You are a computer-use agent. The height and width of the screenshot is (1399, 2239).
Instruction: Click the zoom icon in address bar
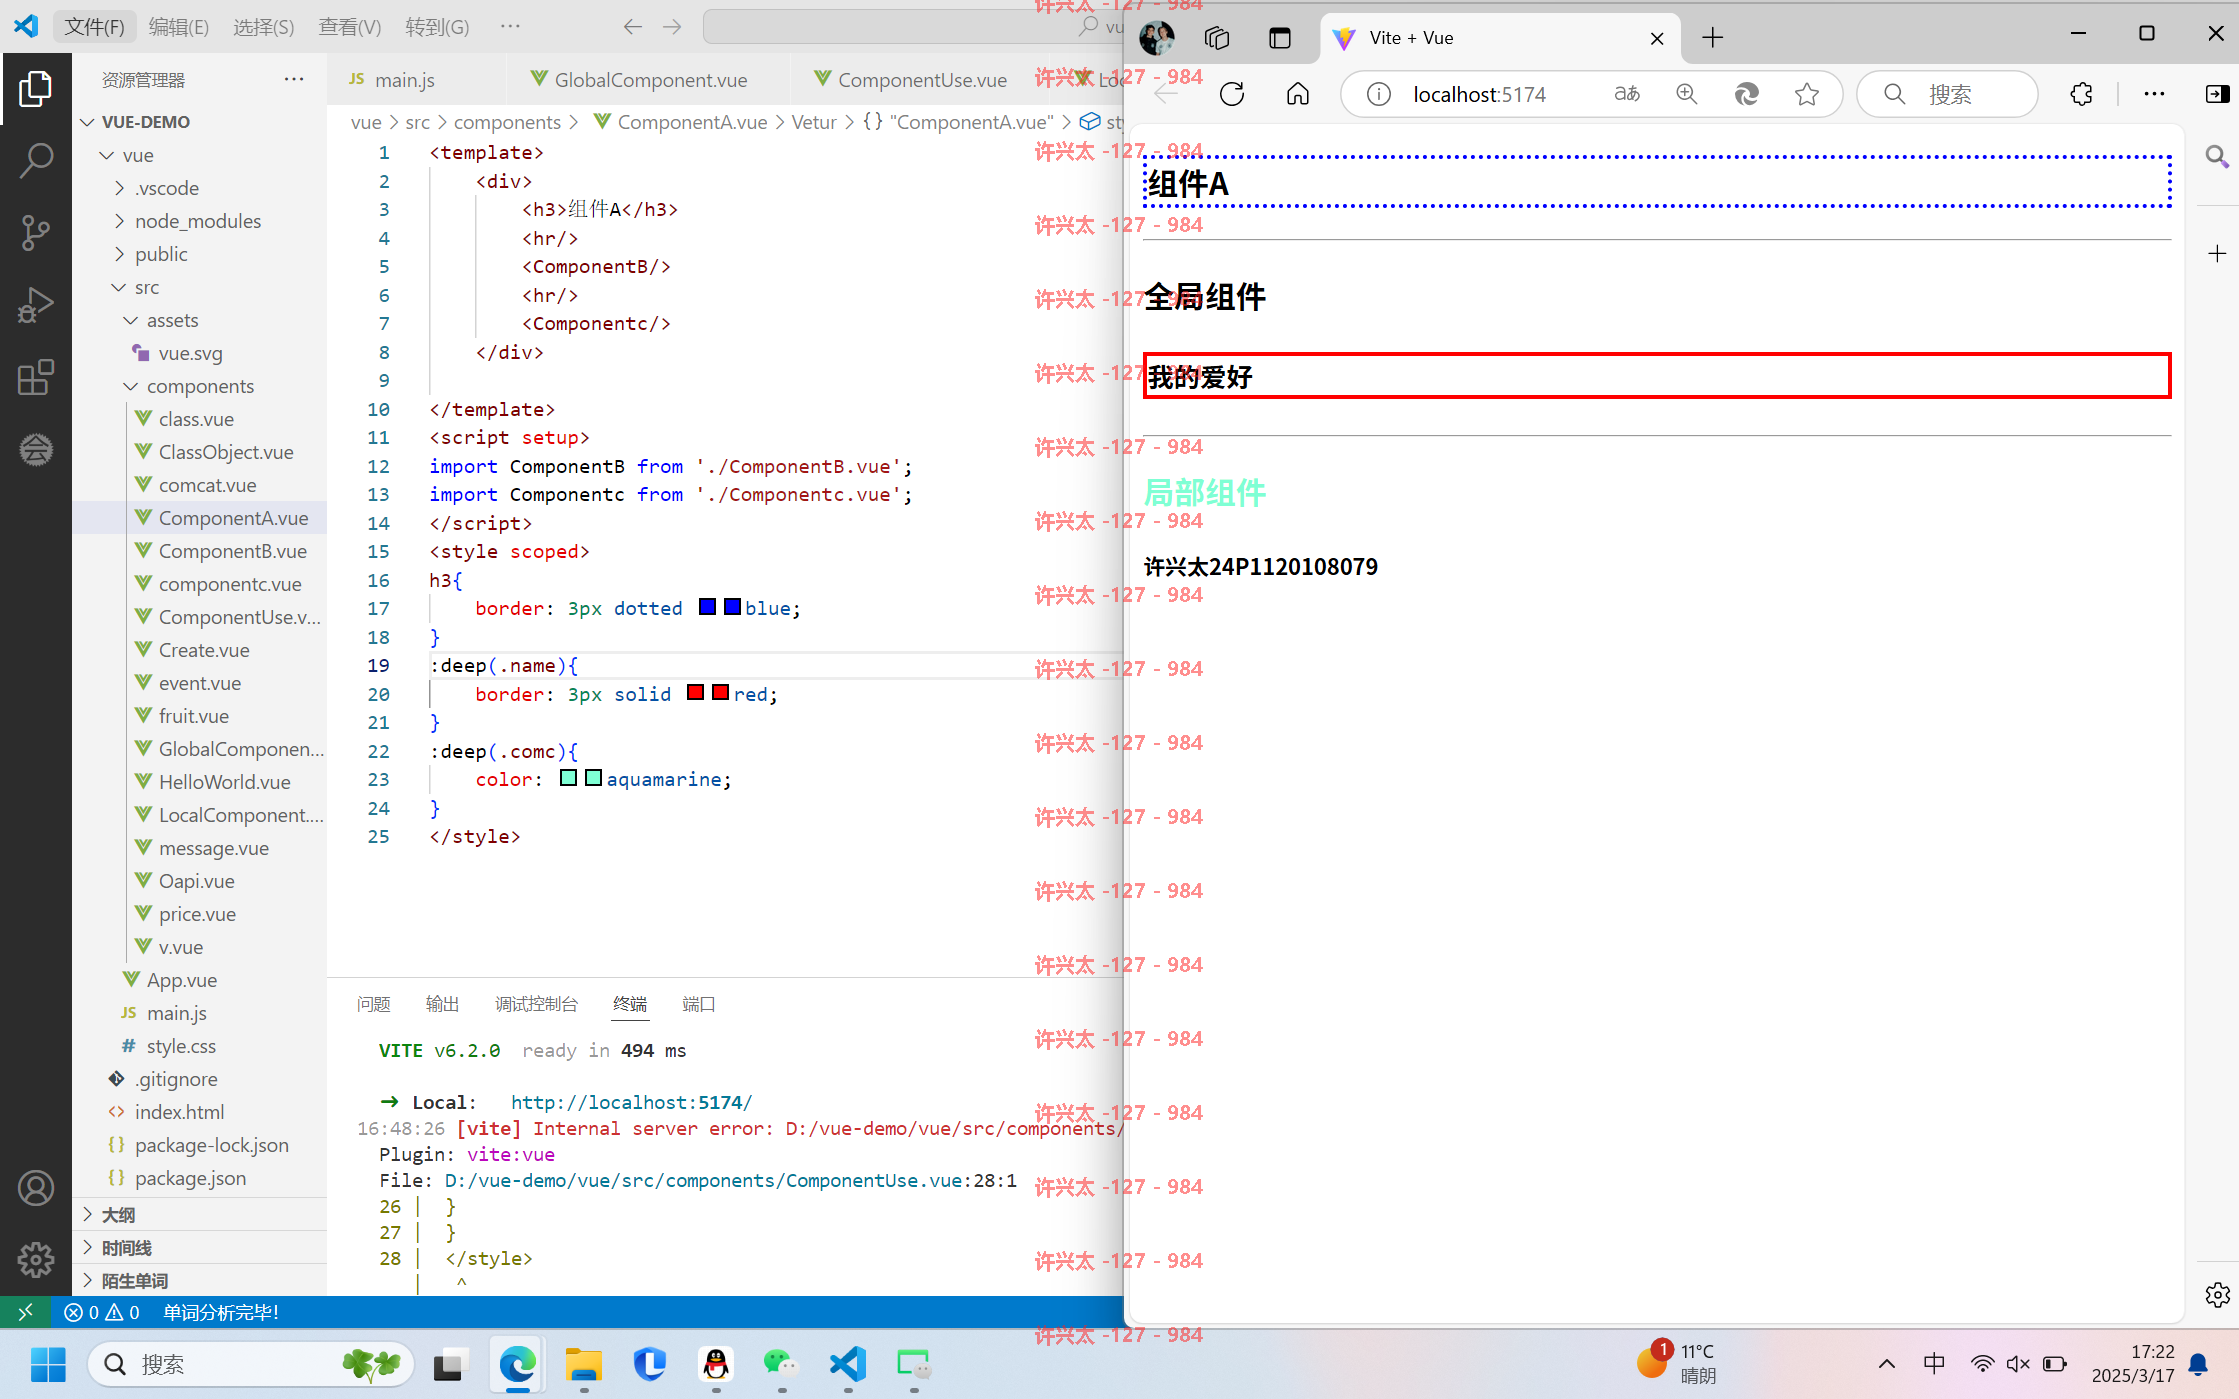tap(1687, 94)
